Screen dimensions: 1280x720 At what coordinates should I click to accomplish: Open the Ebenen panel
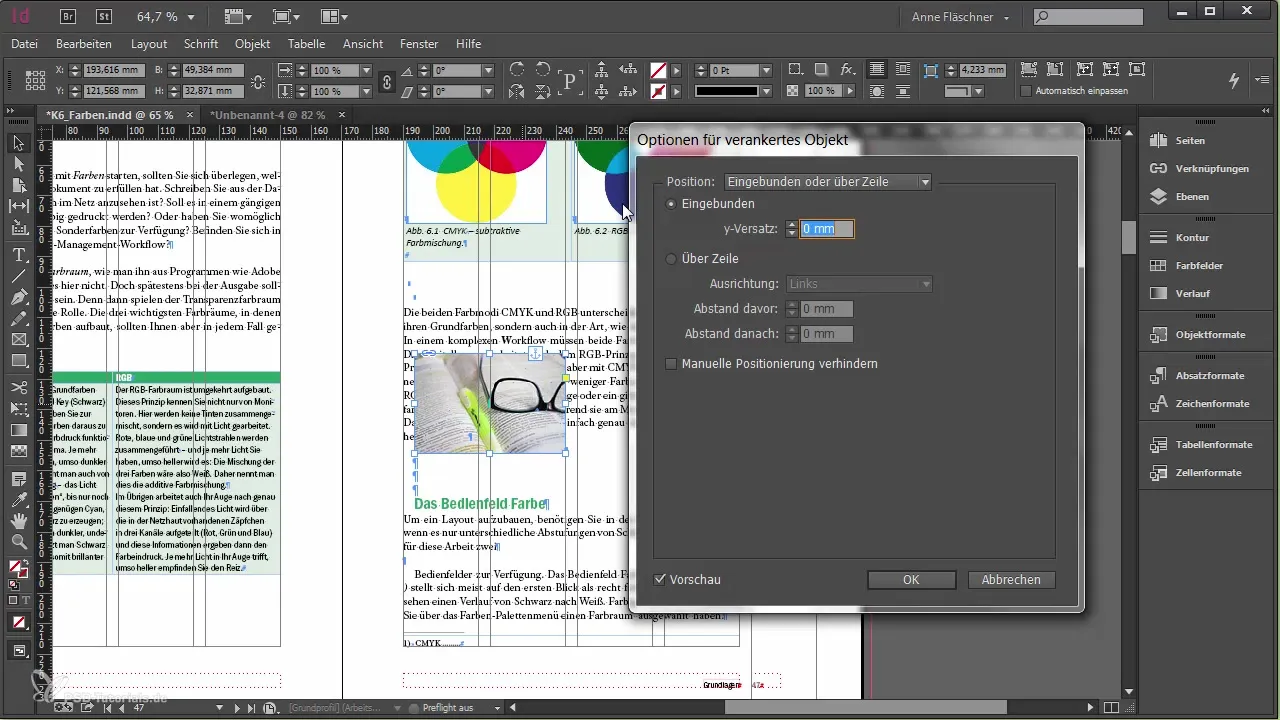1191,197
